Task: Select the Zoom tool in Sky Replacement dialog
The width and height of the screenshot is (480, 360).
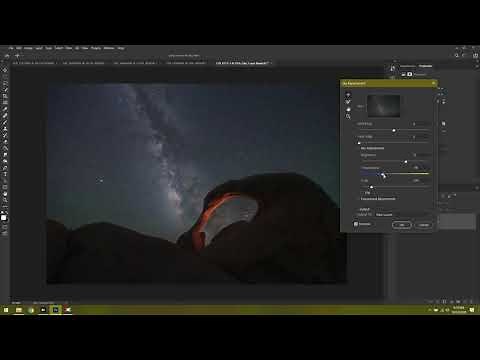Action: 348,116
